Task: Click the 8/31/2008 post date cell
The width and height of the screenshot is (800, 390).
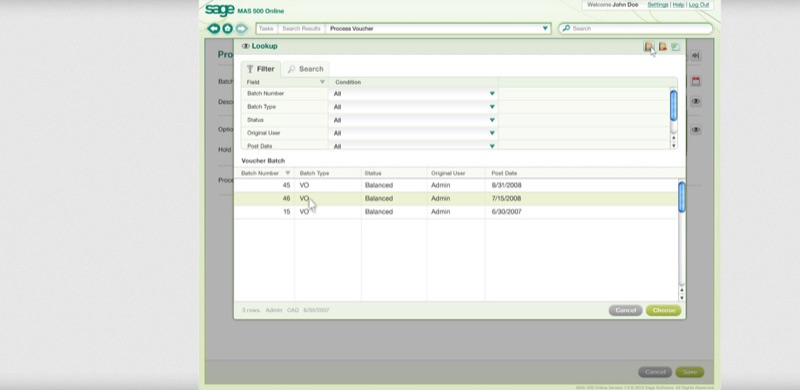Action: pos(506,185)
